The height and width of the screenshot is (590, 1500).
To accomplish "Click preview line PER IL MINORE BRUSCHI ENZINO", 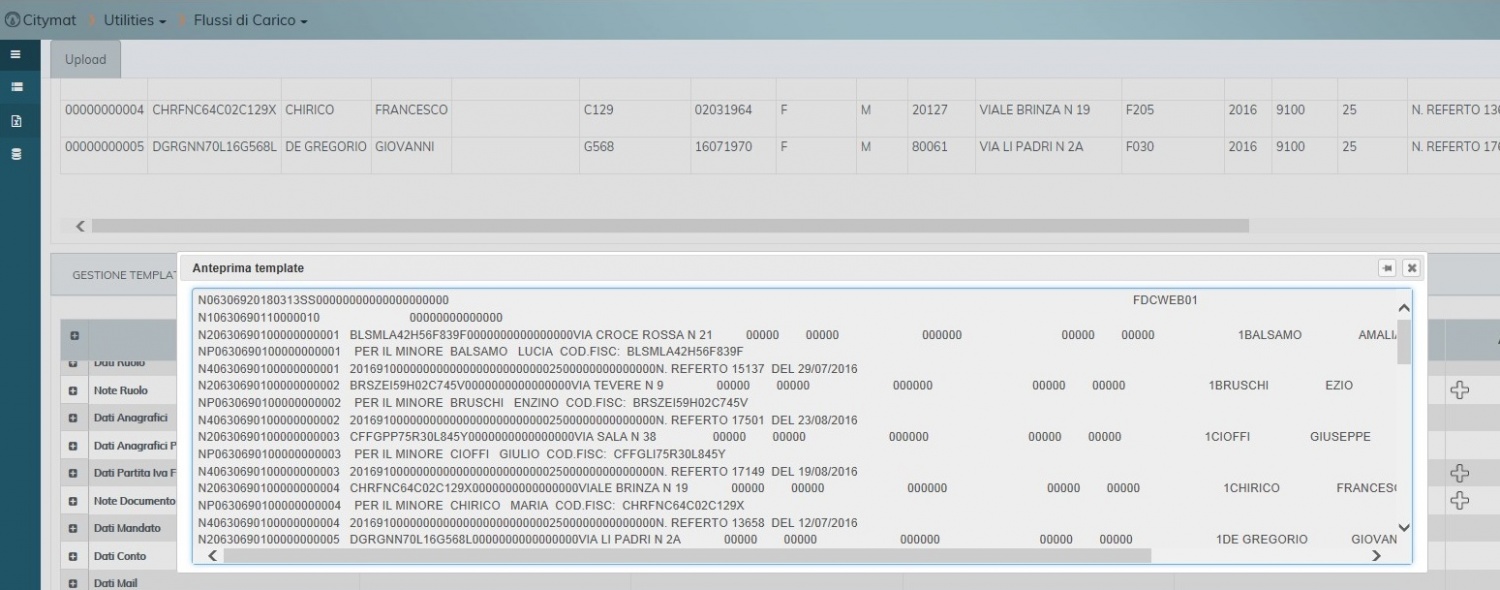I will pos(471,403).
